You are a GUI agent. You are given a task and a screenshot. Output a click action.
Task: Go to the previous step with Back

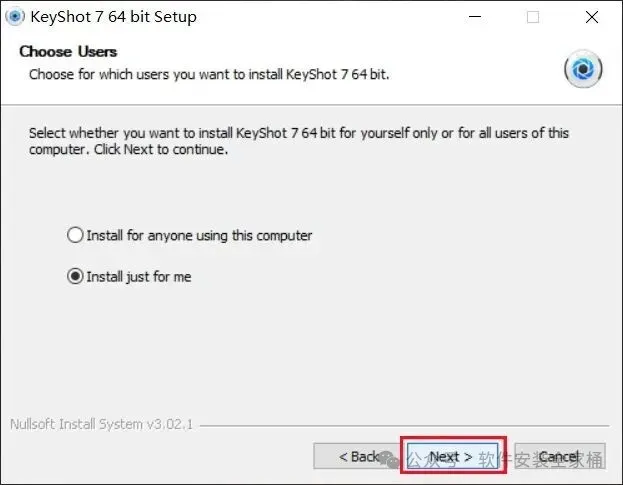tap(356, 456)
